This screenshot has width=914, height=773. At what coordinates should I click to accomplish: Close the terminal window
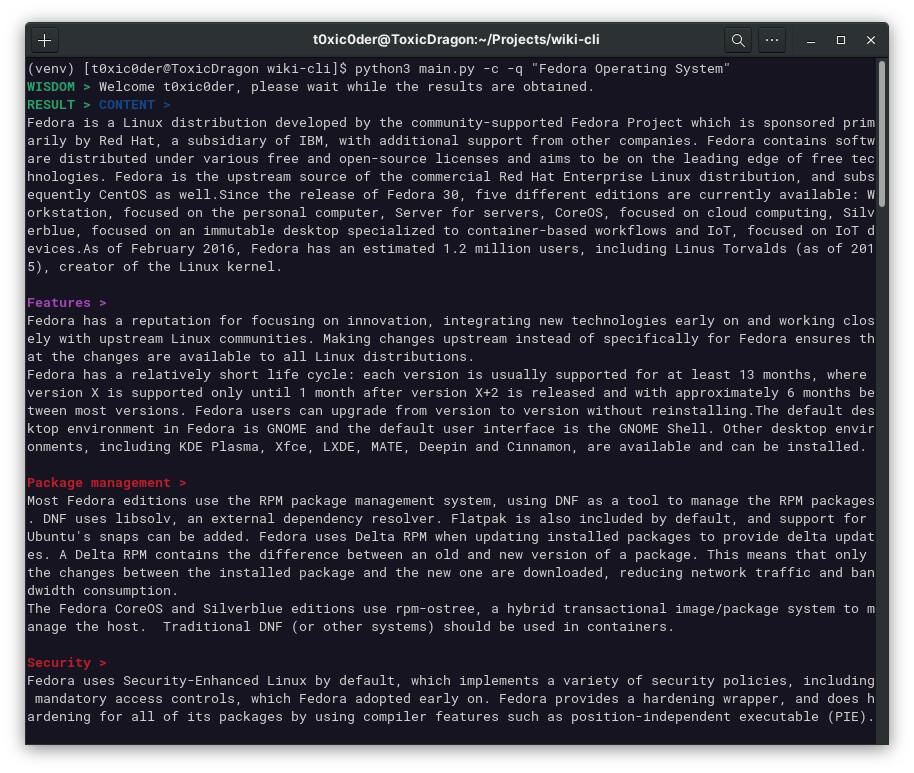[x=871, y=40]
